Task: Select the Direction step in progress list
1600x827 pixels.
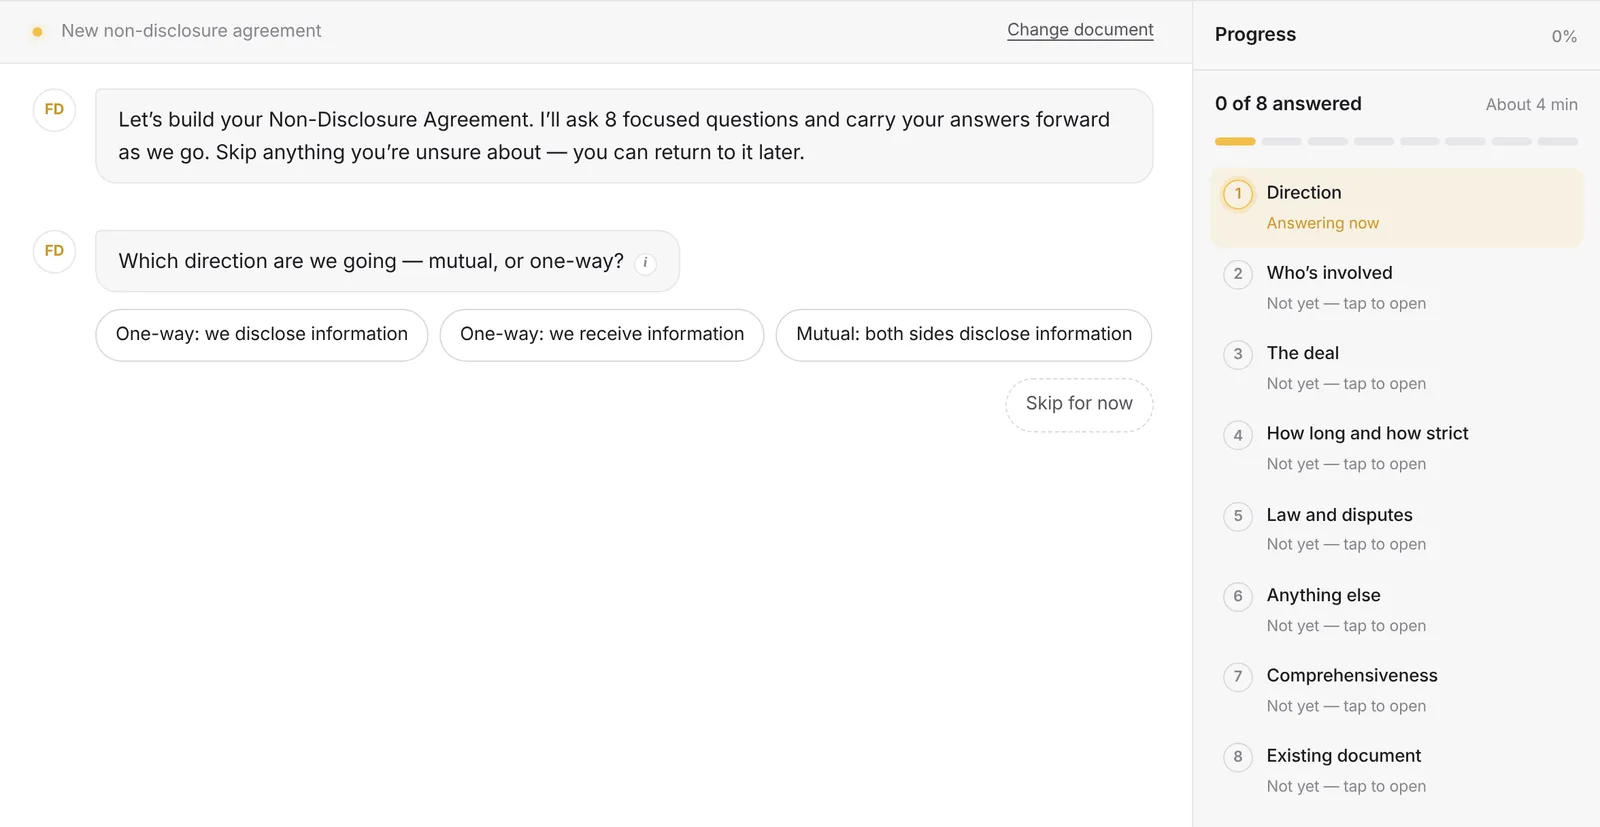Action: pyautogui.click(x=1397, y=207)
